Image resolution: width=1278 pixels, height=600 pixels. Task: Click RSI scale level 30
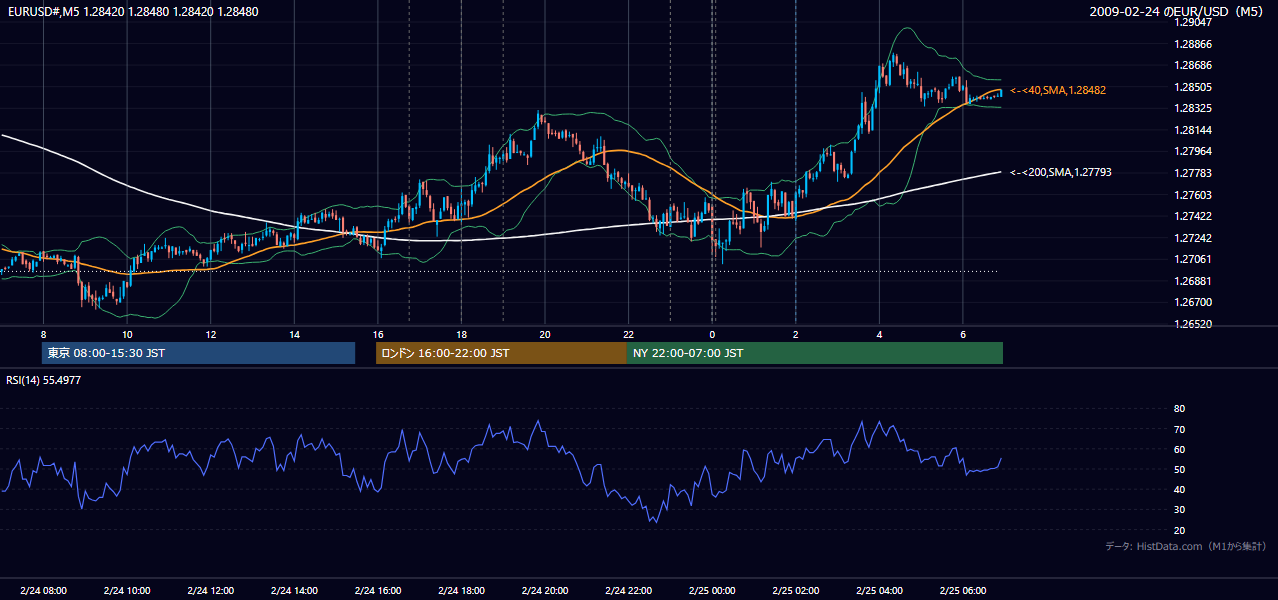pos(1179,509)
